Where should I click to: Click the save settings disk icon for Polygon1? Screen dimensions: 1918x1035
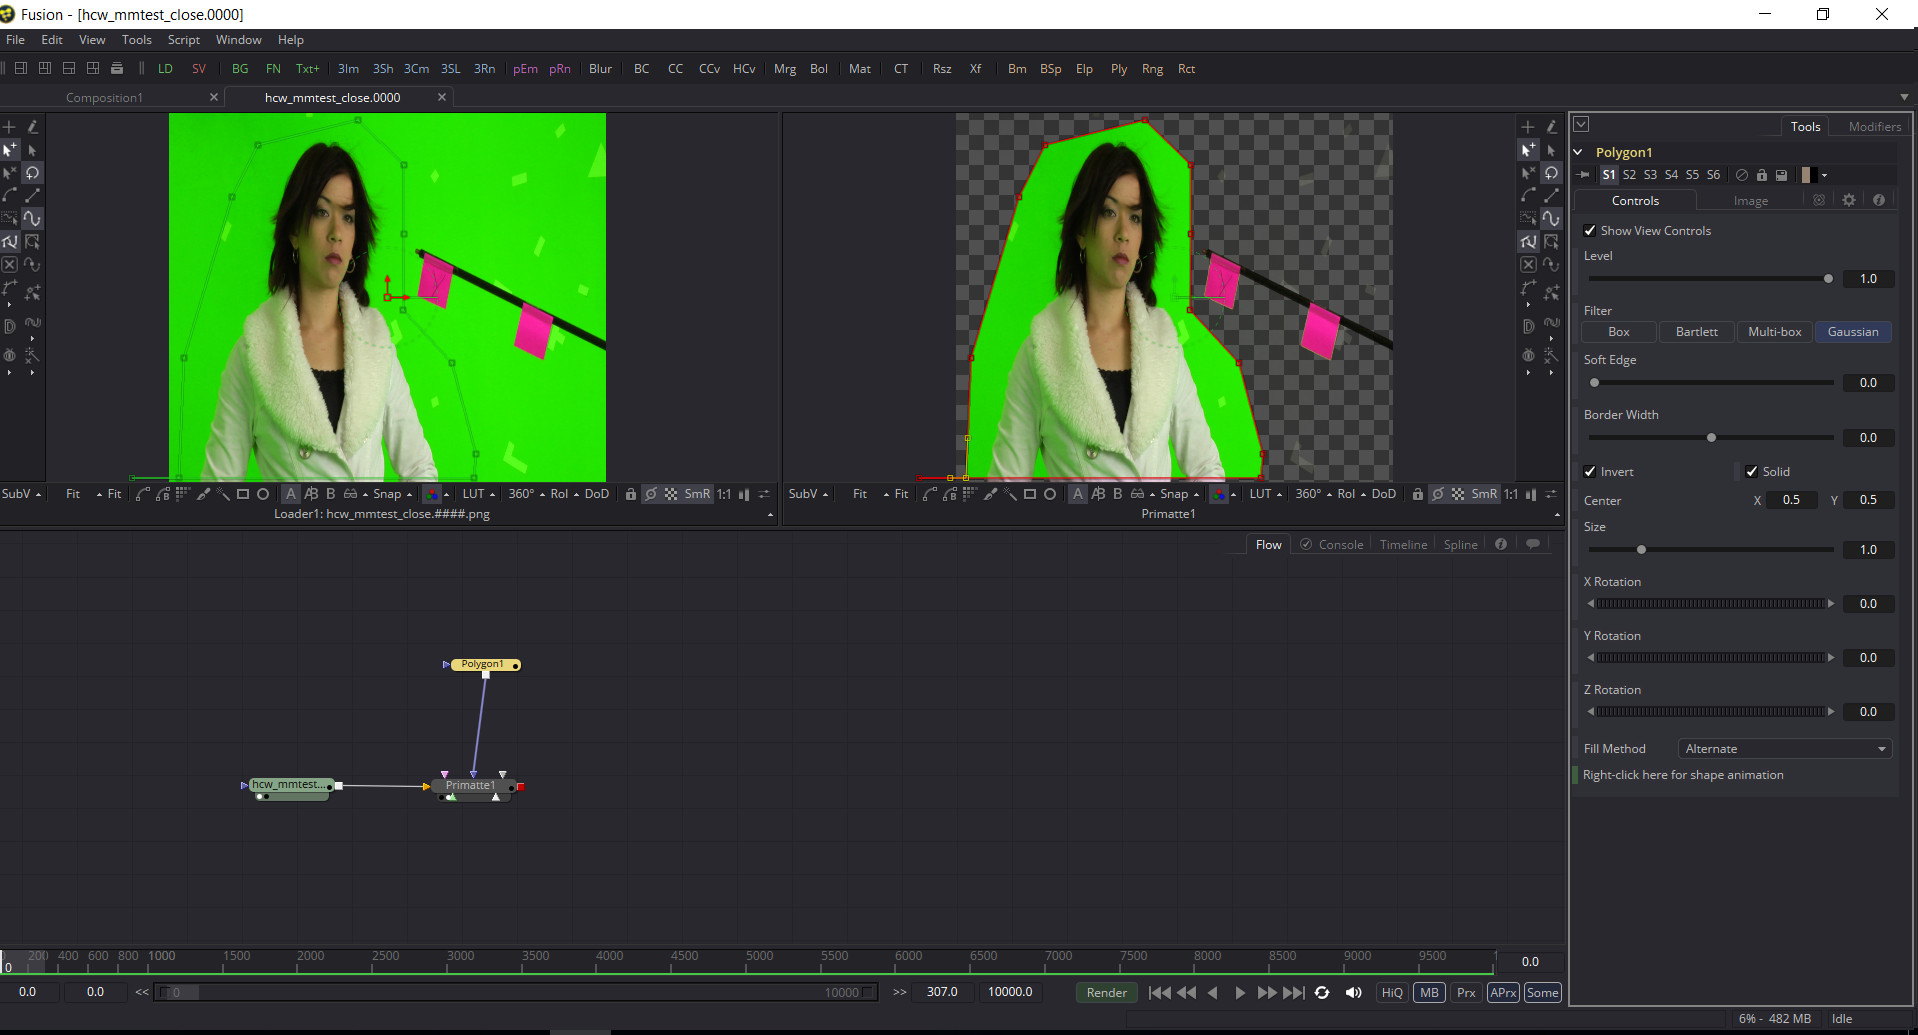(x=1781, y=175)
